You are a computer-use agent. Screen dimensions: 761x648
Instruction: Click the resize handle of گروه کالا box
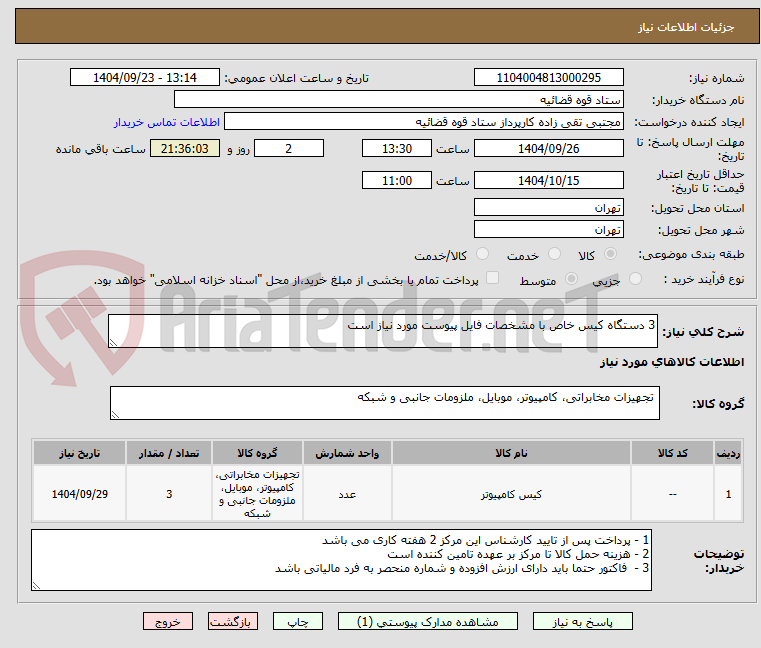115,415
